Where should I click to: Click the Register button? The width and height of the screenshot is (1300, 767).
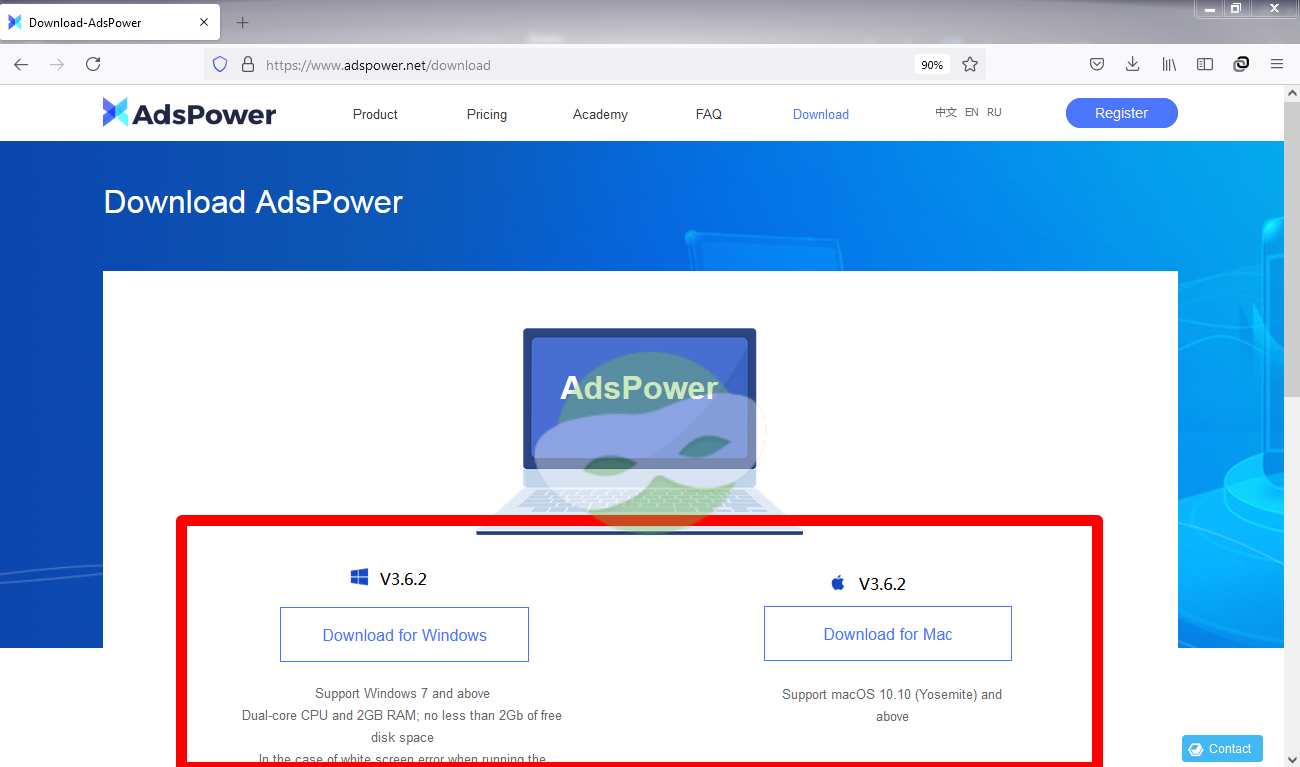(x=1121, y=113)
